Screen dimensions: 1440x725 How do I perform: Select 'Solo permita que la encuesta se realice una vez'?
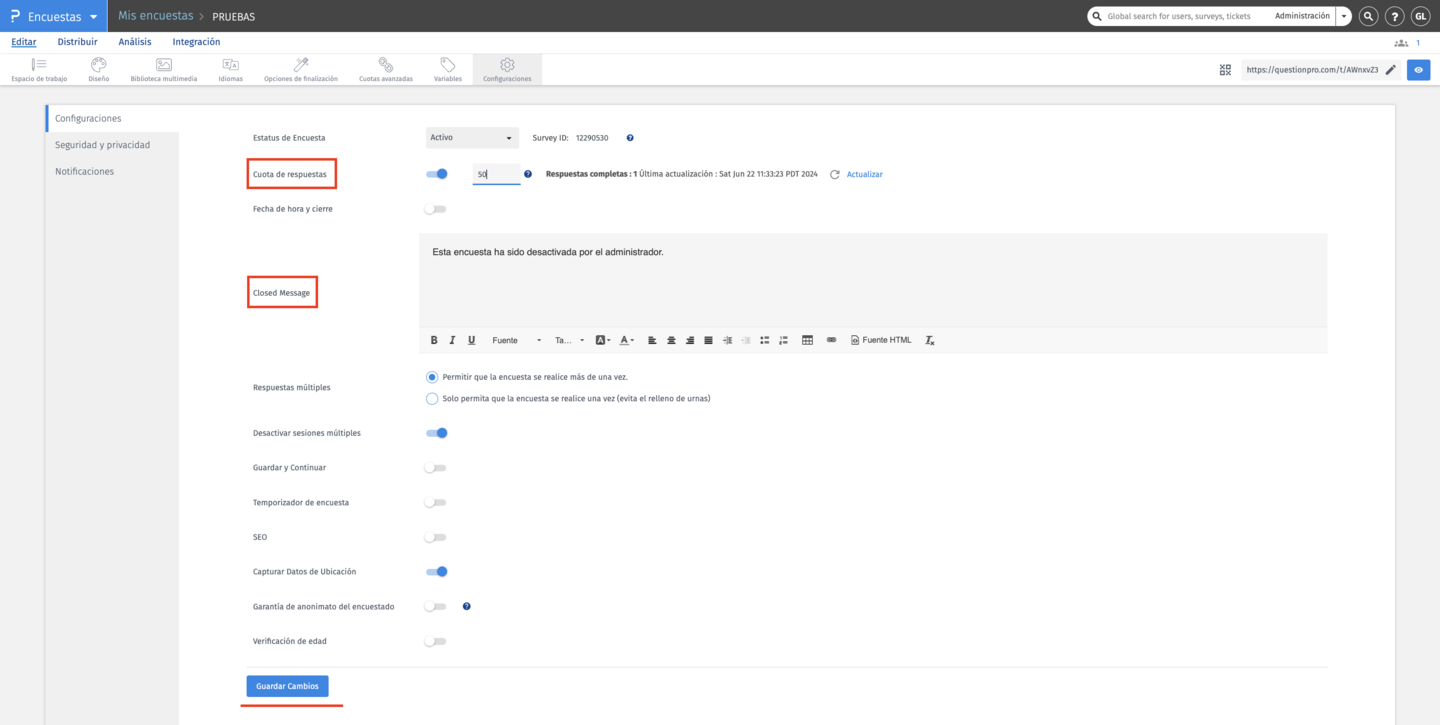click(431, 398)
